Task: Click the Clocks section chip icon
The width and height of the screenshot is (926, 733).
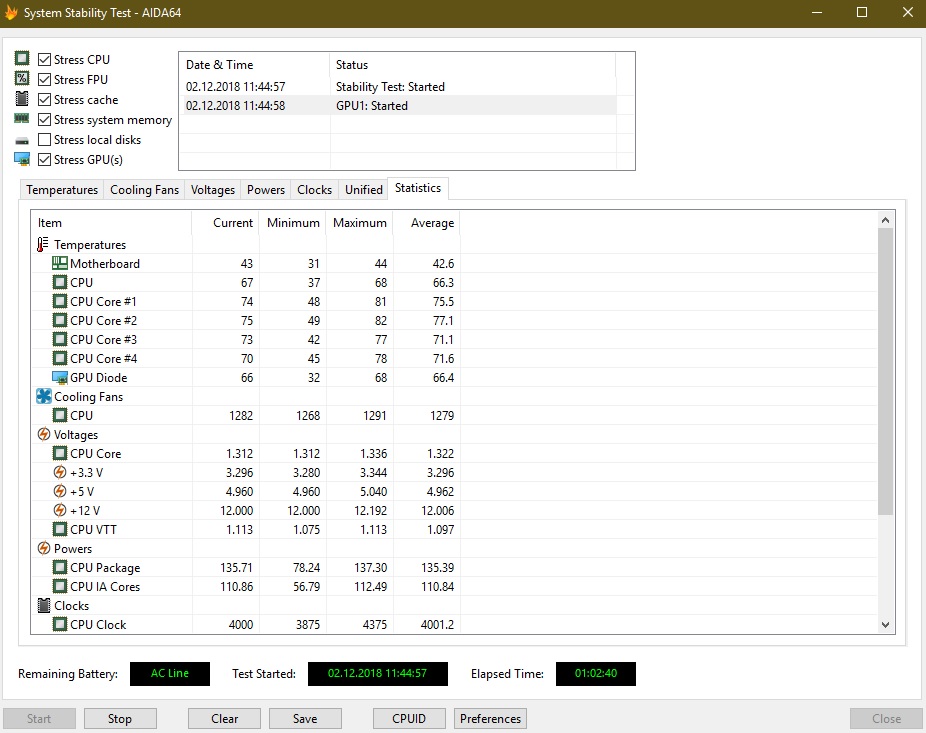Action: tap(44, 605)
